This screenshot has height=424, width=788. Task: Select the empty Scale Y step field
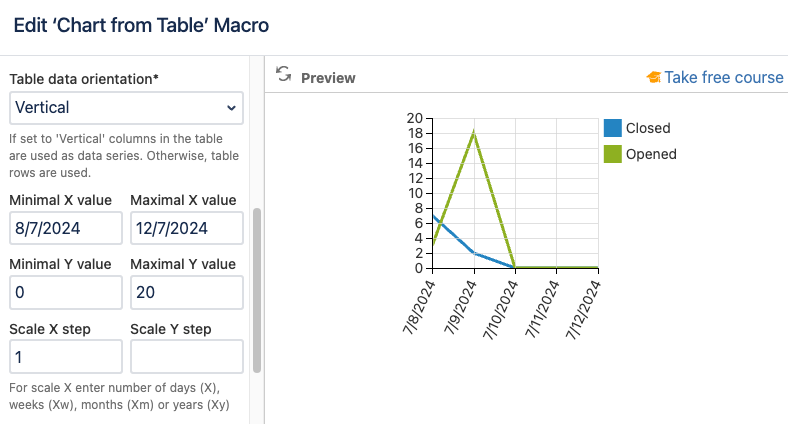(x=187, y=356)
